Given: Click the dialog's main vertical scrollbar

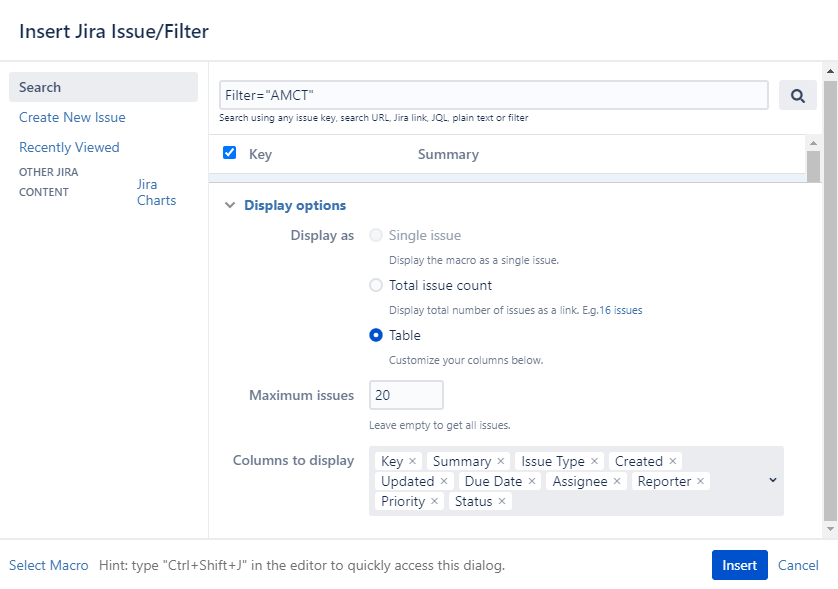Looking at the screenshot, I should [830, 300].
